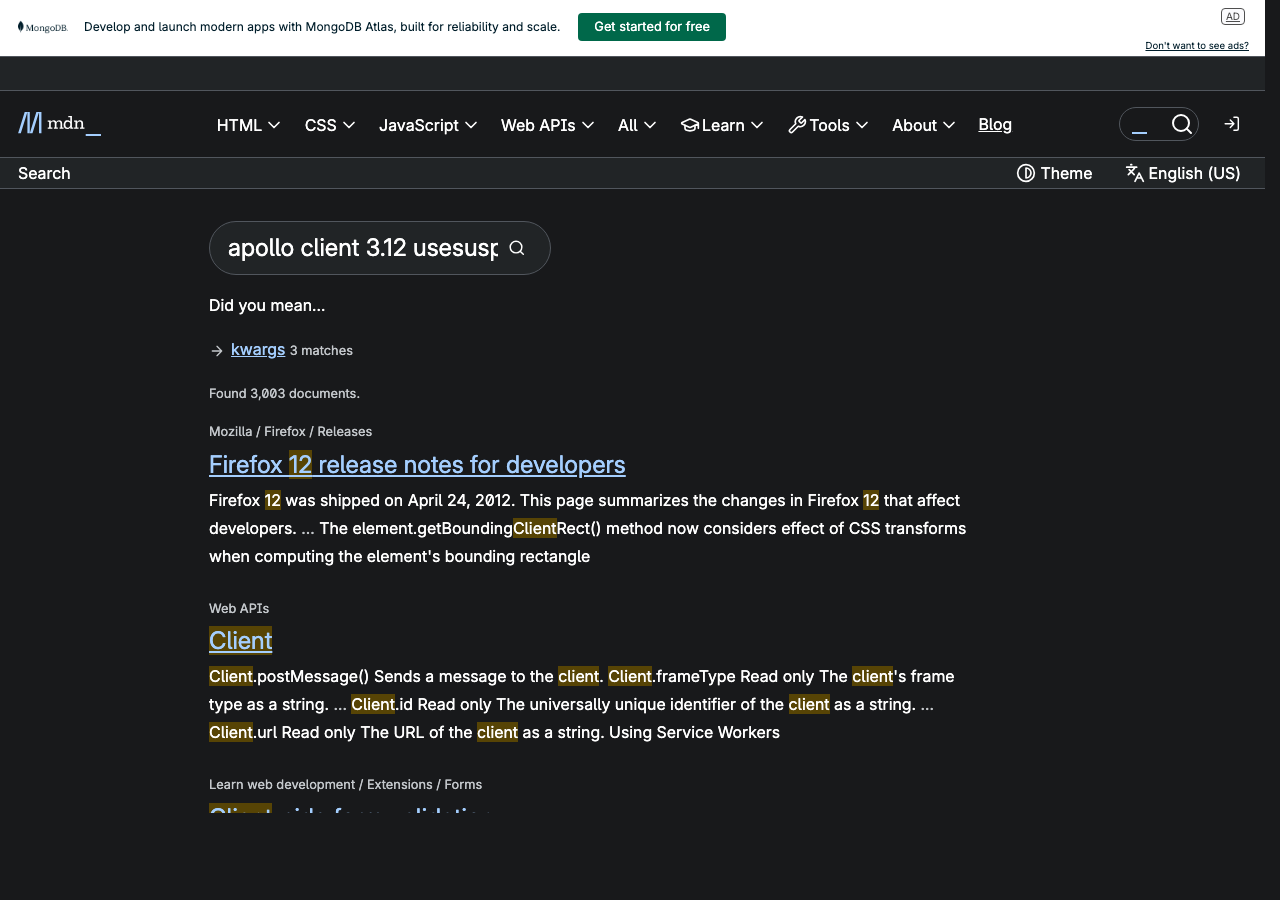Screen dimensions: 1280x900
Task: Click the arrow icon beside the kwargs suggestion
Action: coord(216,350)
